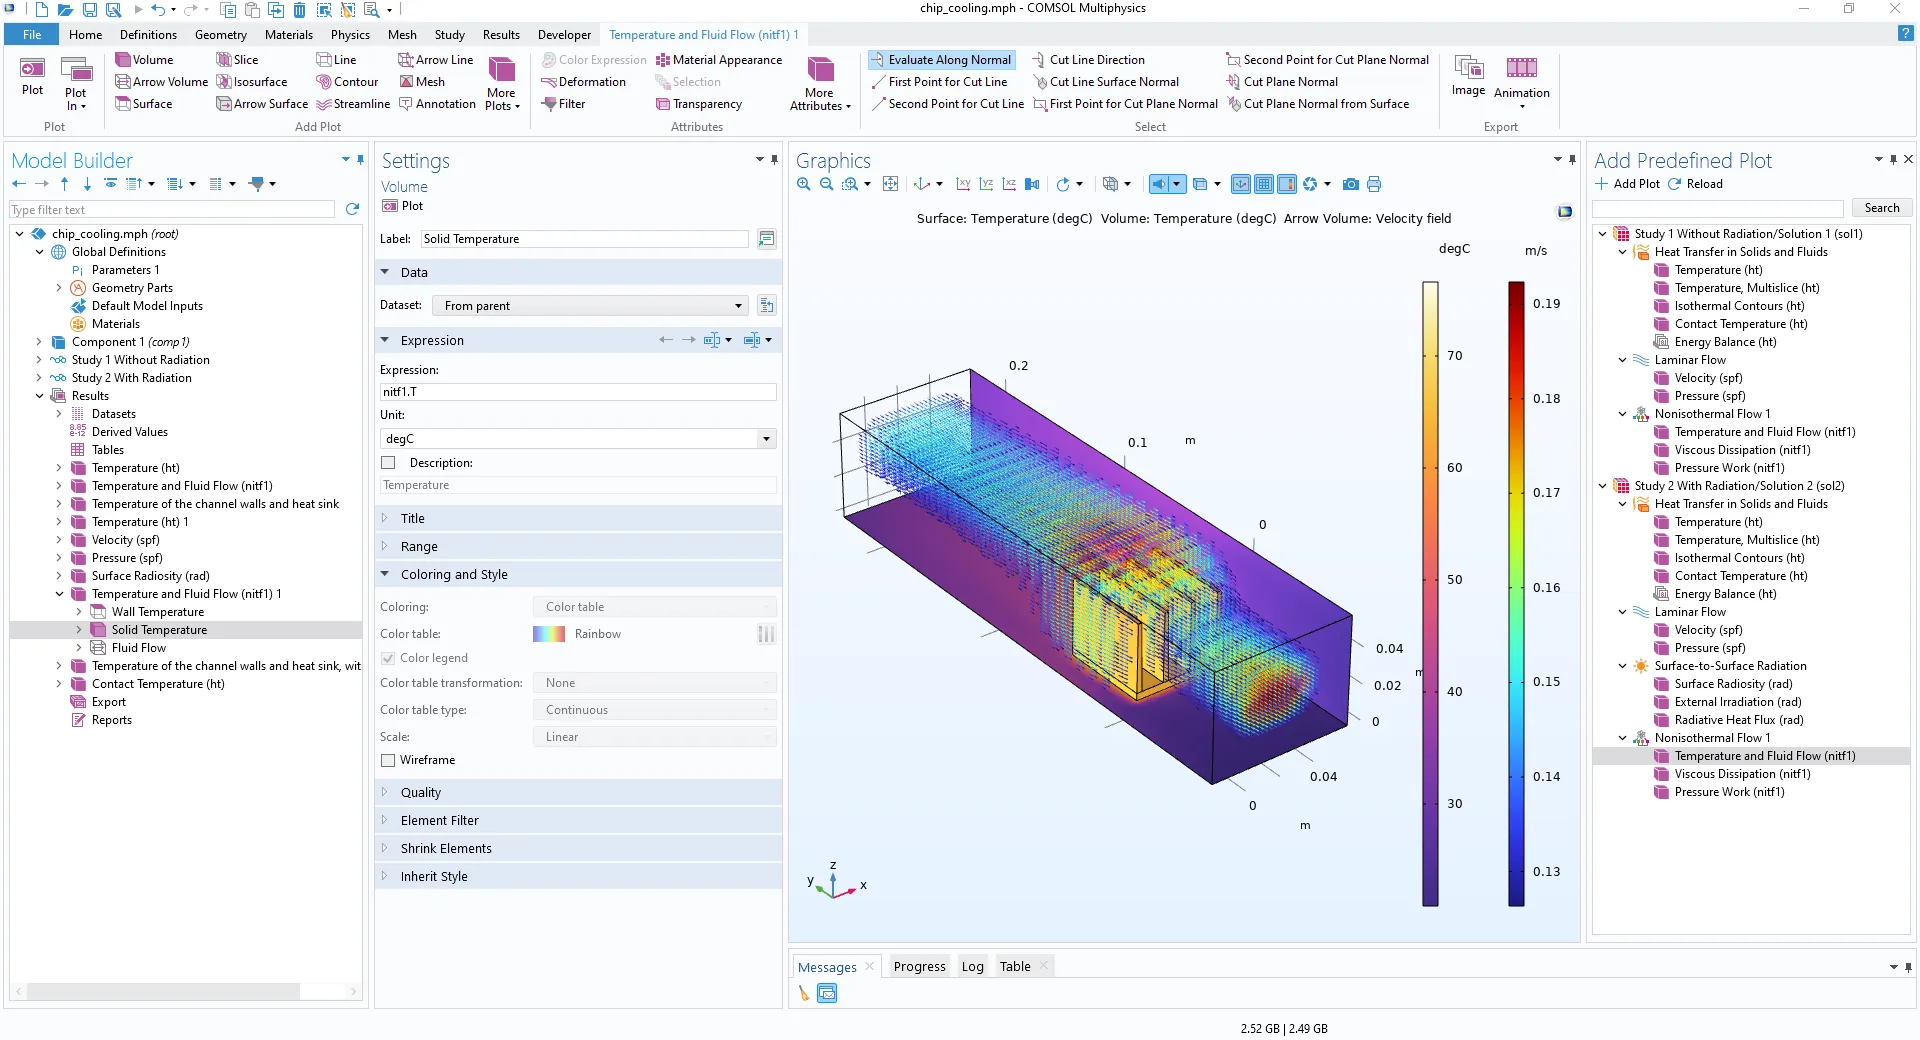The height and width of the screenshot is (1040, 1920).
Task: Open the Unit degC dropdown
Action: pos(766,439)
